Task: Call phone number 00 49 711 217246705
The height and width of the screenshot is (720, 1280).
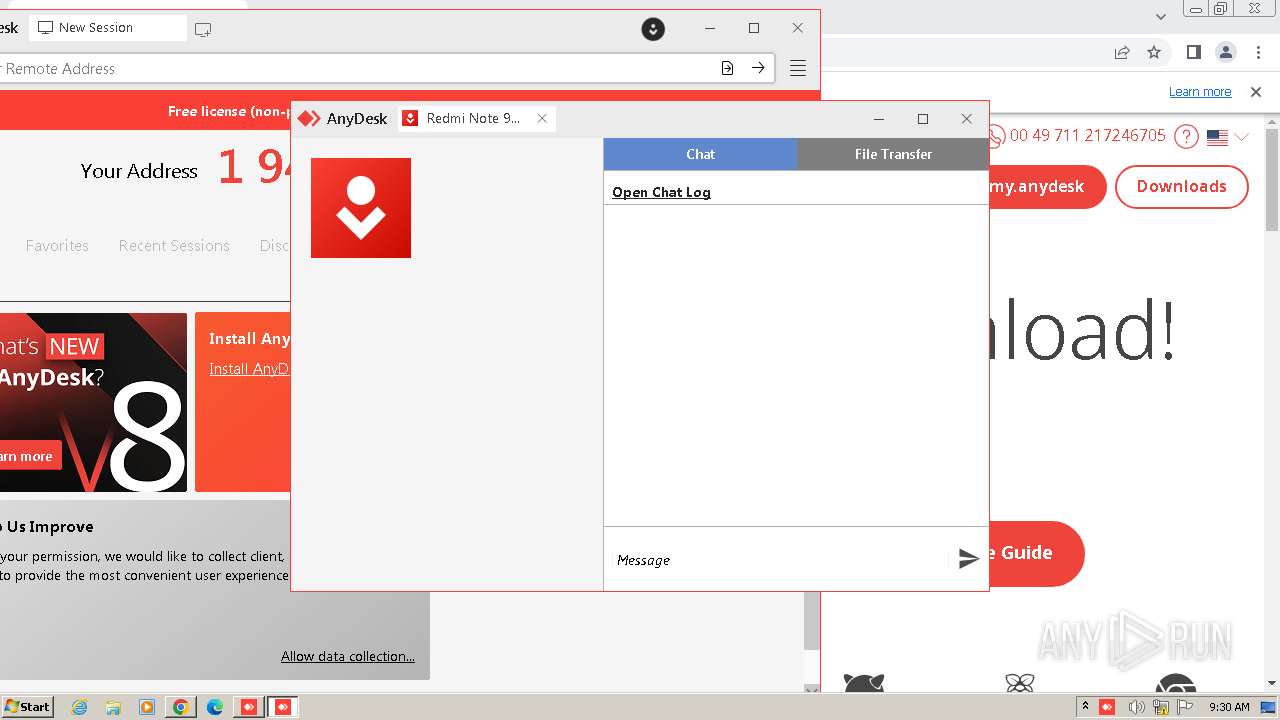Action: tap(1087, 136)
